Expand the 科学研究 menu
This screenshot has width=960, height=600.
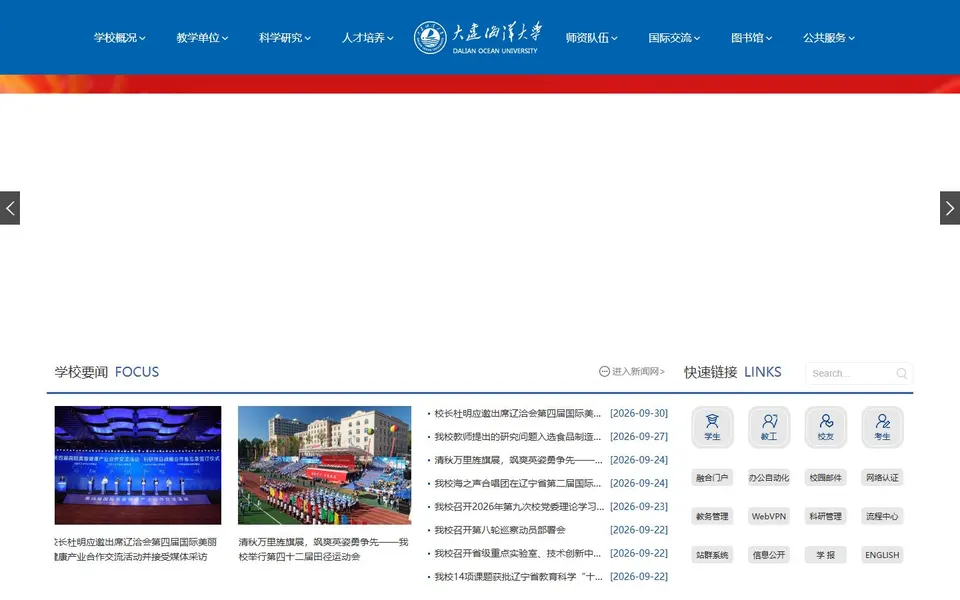click(x=285, y=38)
